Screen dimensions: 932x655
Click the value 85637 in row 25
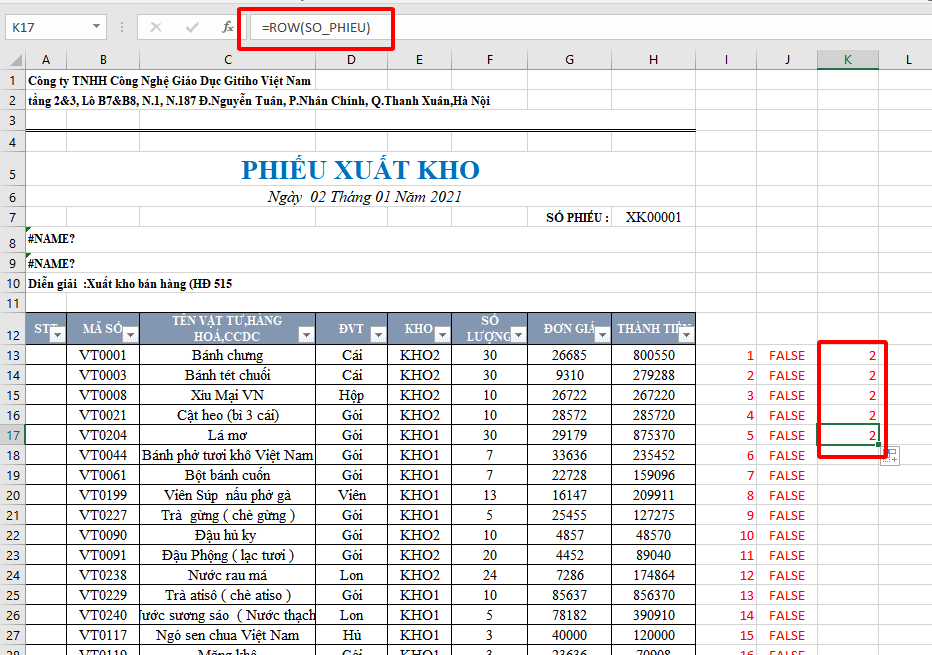tap(569, 596)
